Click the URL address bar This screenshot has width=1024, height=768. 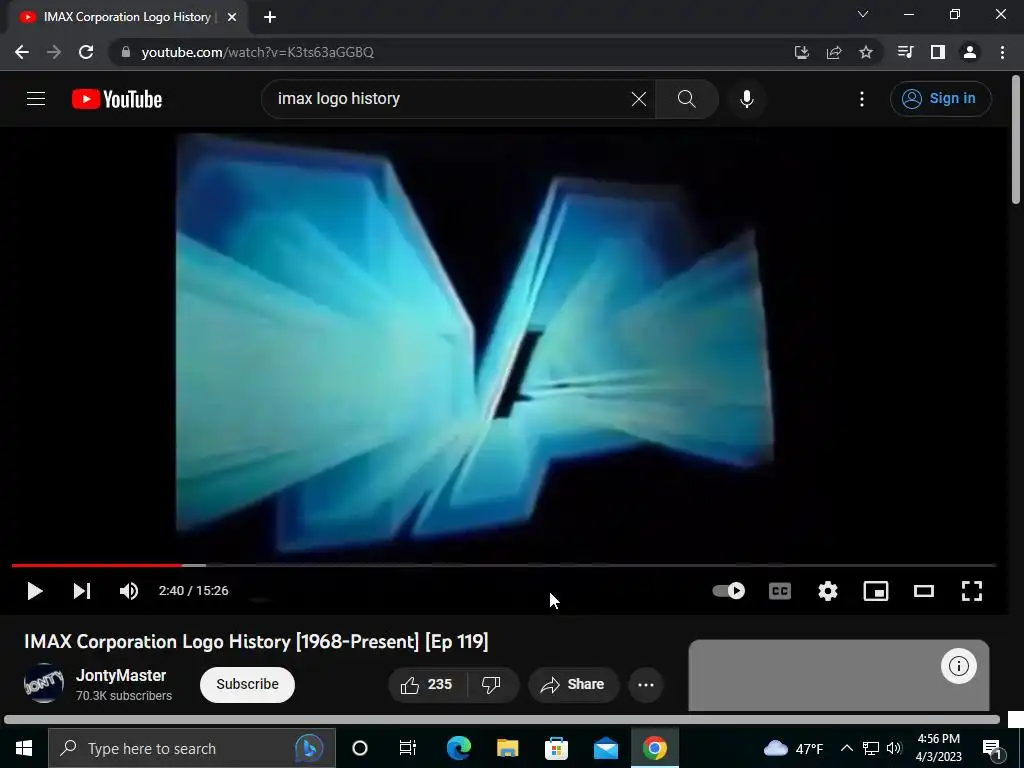coord(451,52)
